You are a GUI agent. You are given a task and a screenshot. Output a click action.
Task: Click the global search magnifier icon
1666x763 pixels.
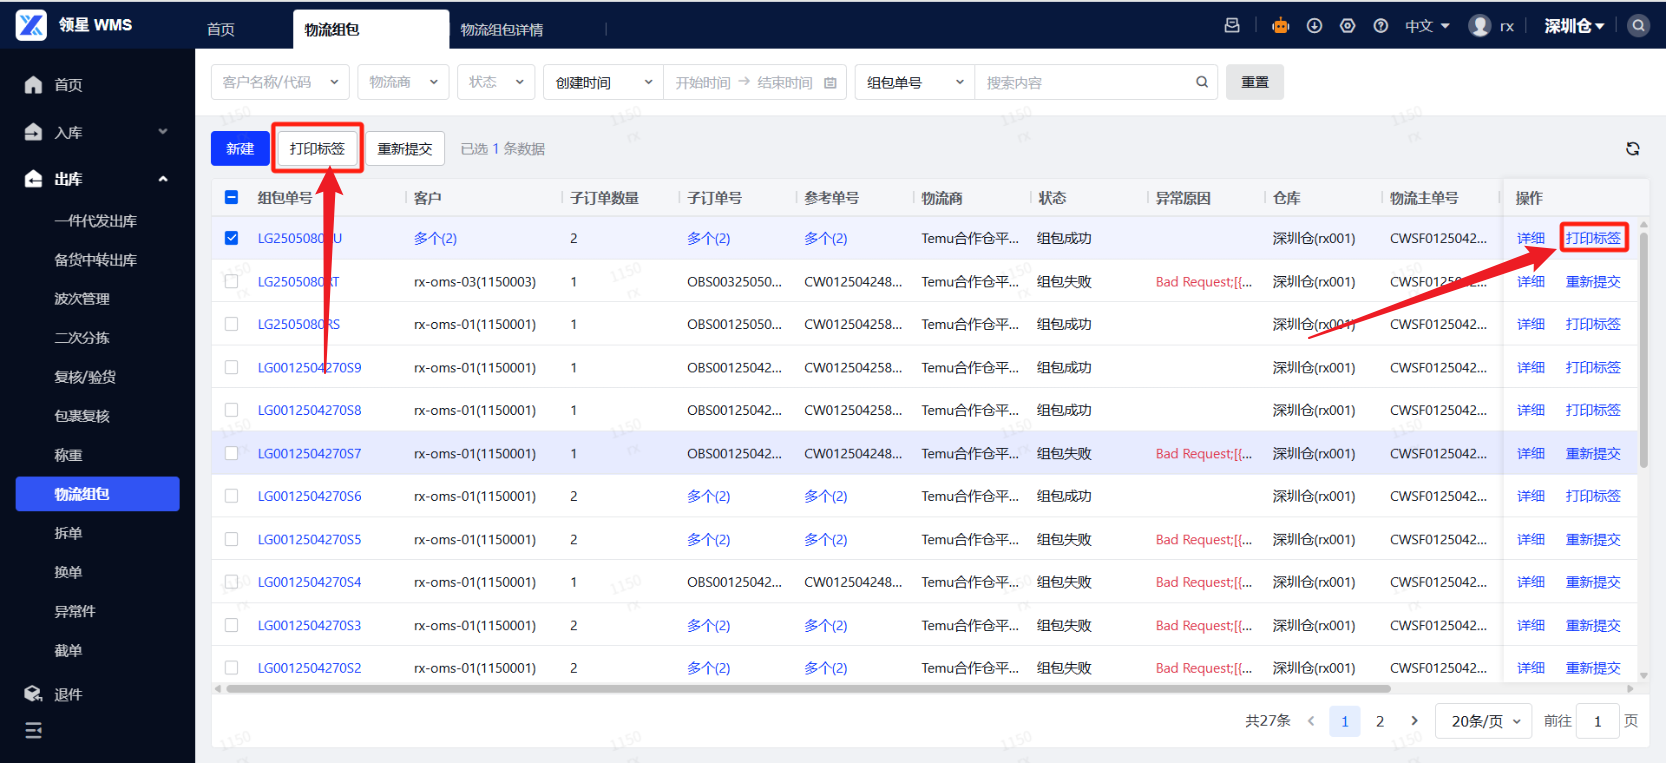[1638, 26]
